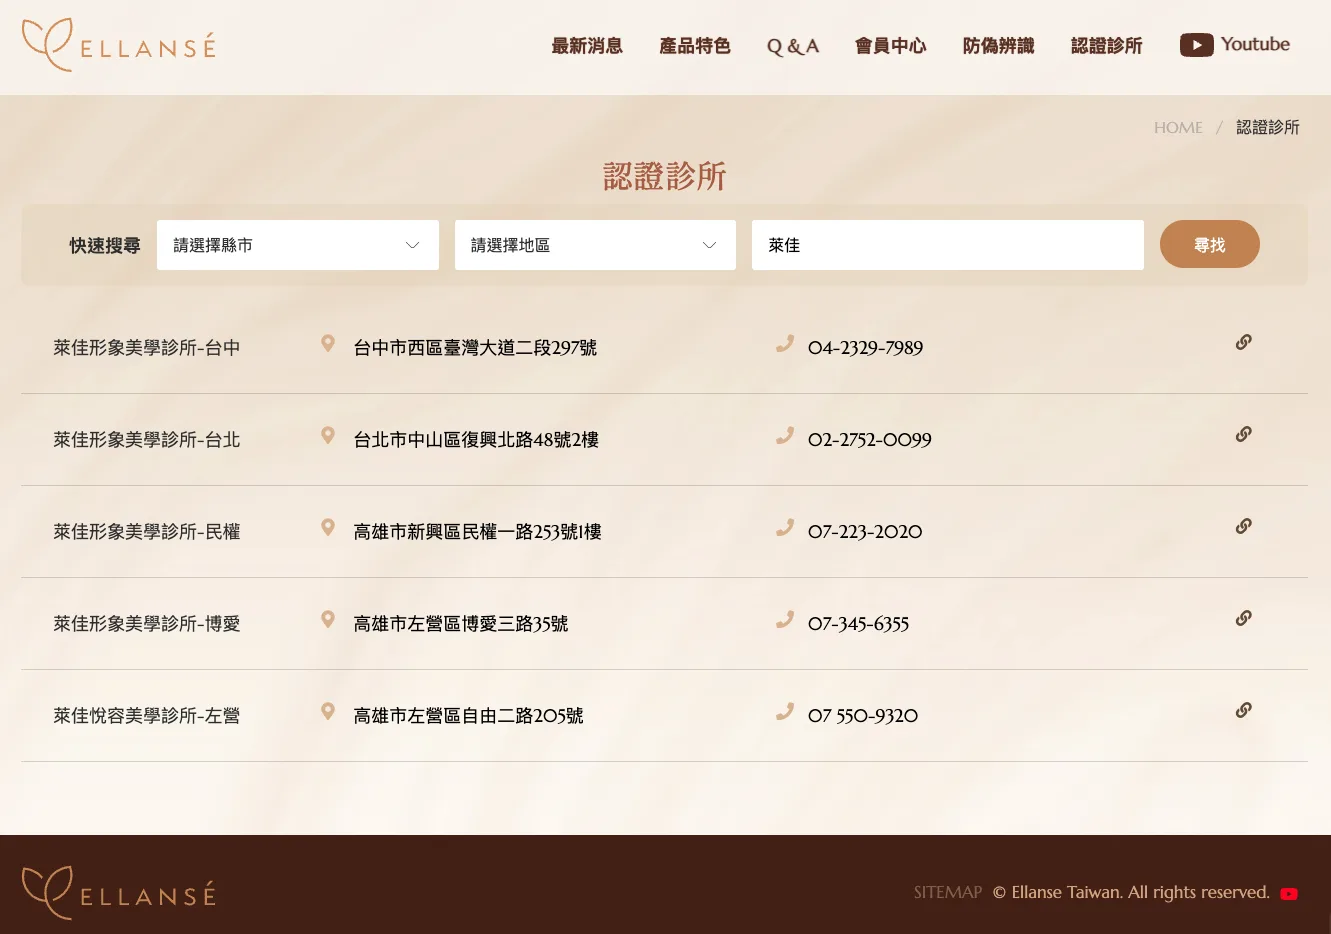The height and width of the screenshot is (934, 1331).
Task: Open the 請選擇地區 dropdown
Action: [x=595, y=244]
